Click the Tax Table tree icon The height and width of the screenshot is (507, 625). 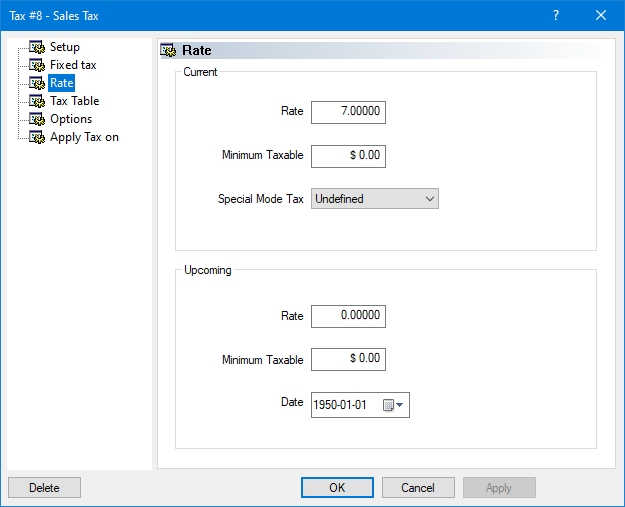coord(37,101)
